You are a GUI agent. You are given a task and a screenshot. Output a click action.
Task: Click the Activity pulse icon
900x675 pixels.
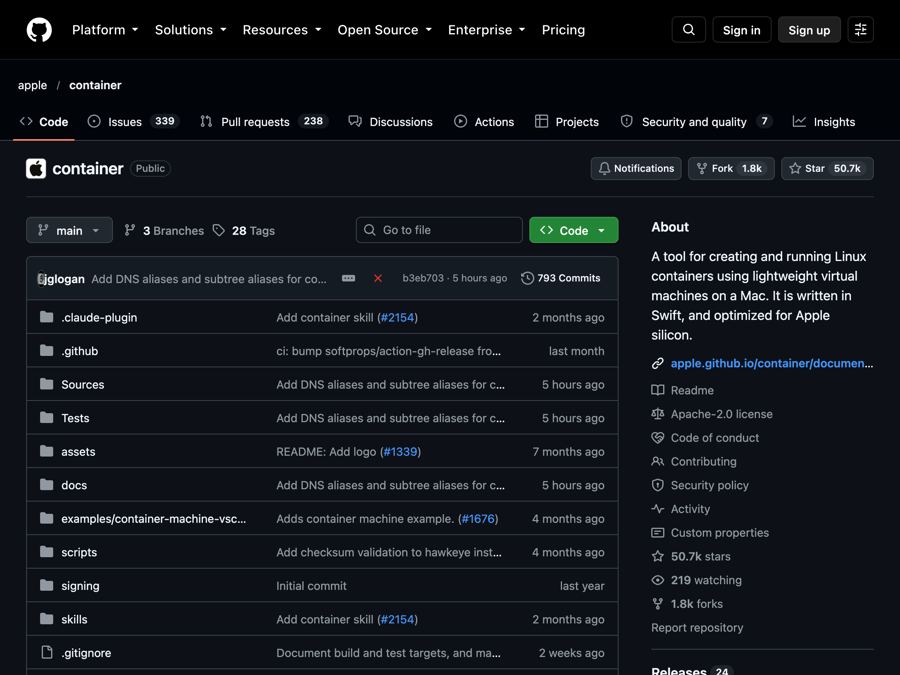tap(657, 509)
